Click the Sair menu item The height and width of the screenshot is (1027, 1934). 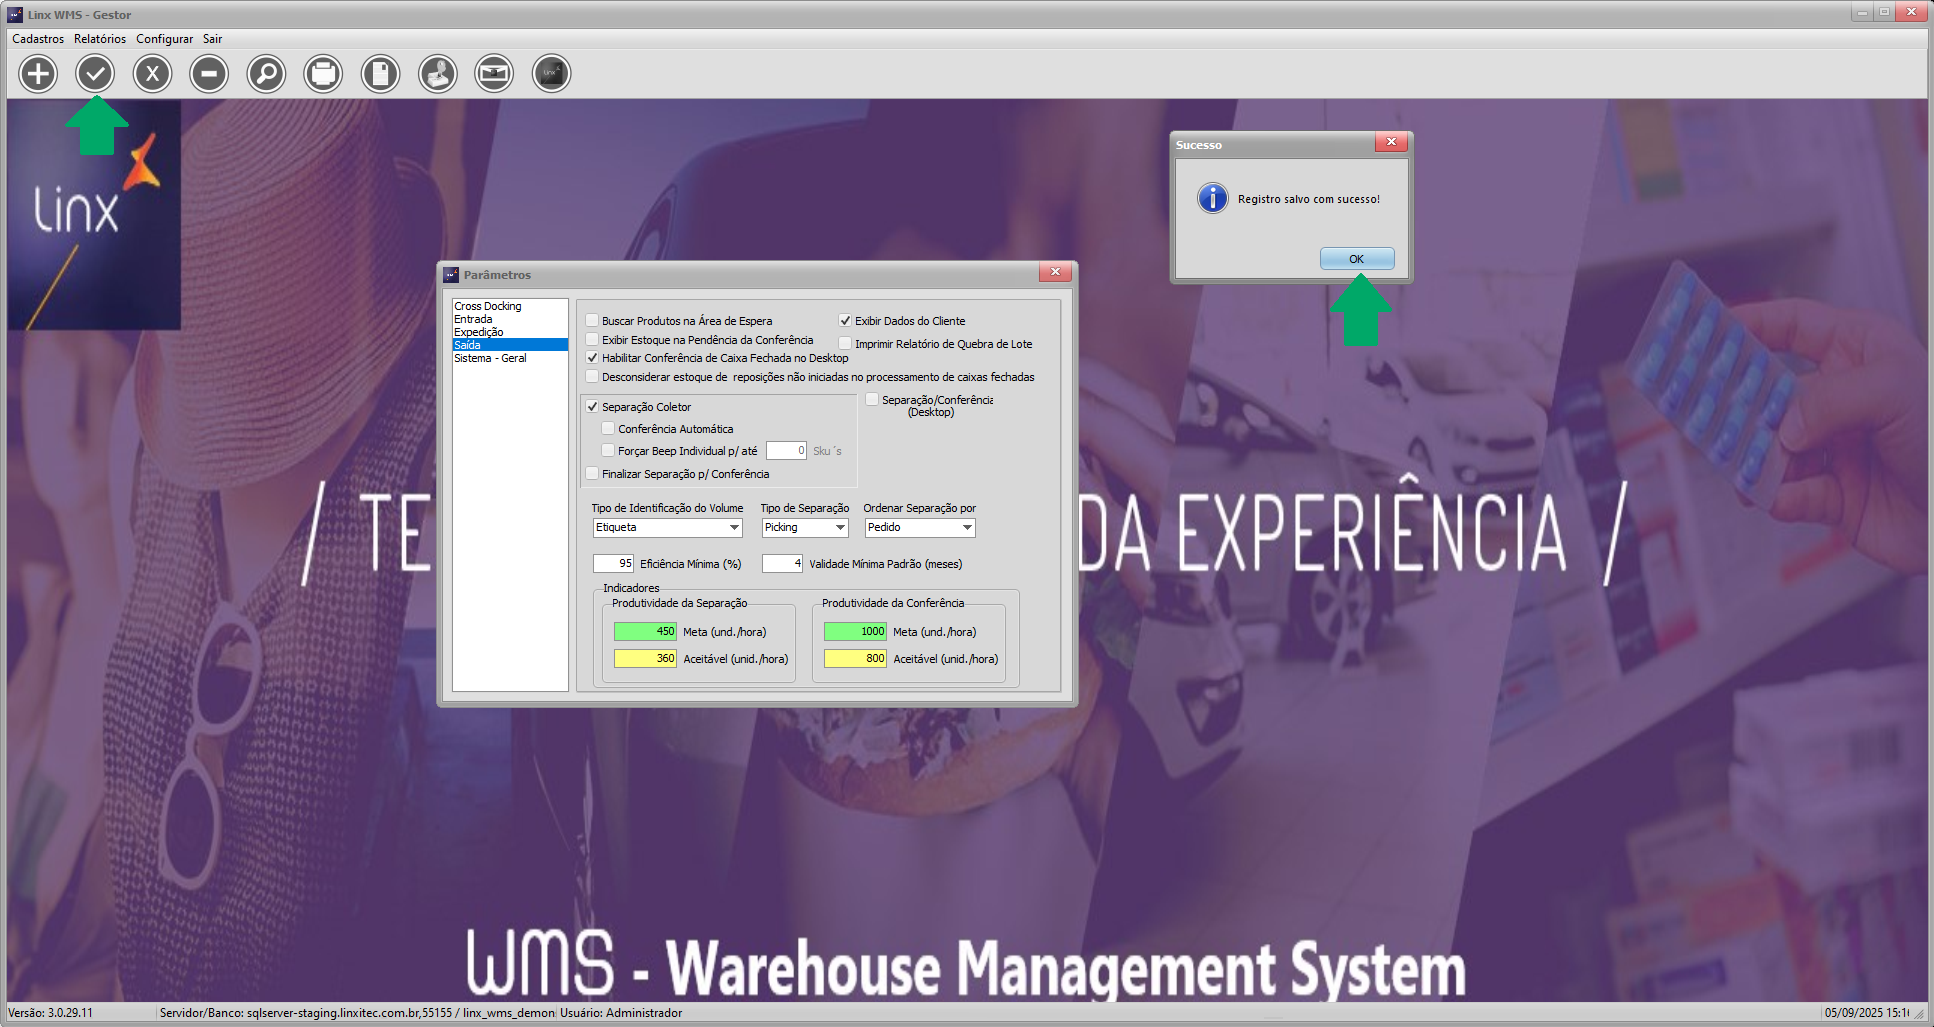(x=213, y=39)
